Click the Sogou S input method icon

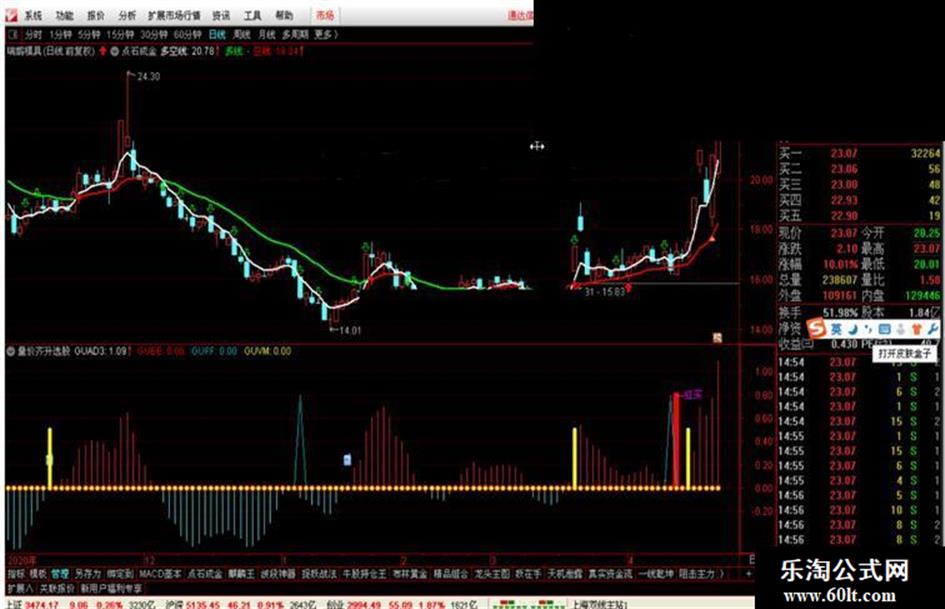pyautogui.click(x=816, y=329)
